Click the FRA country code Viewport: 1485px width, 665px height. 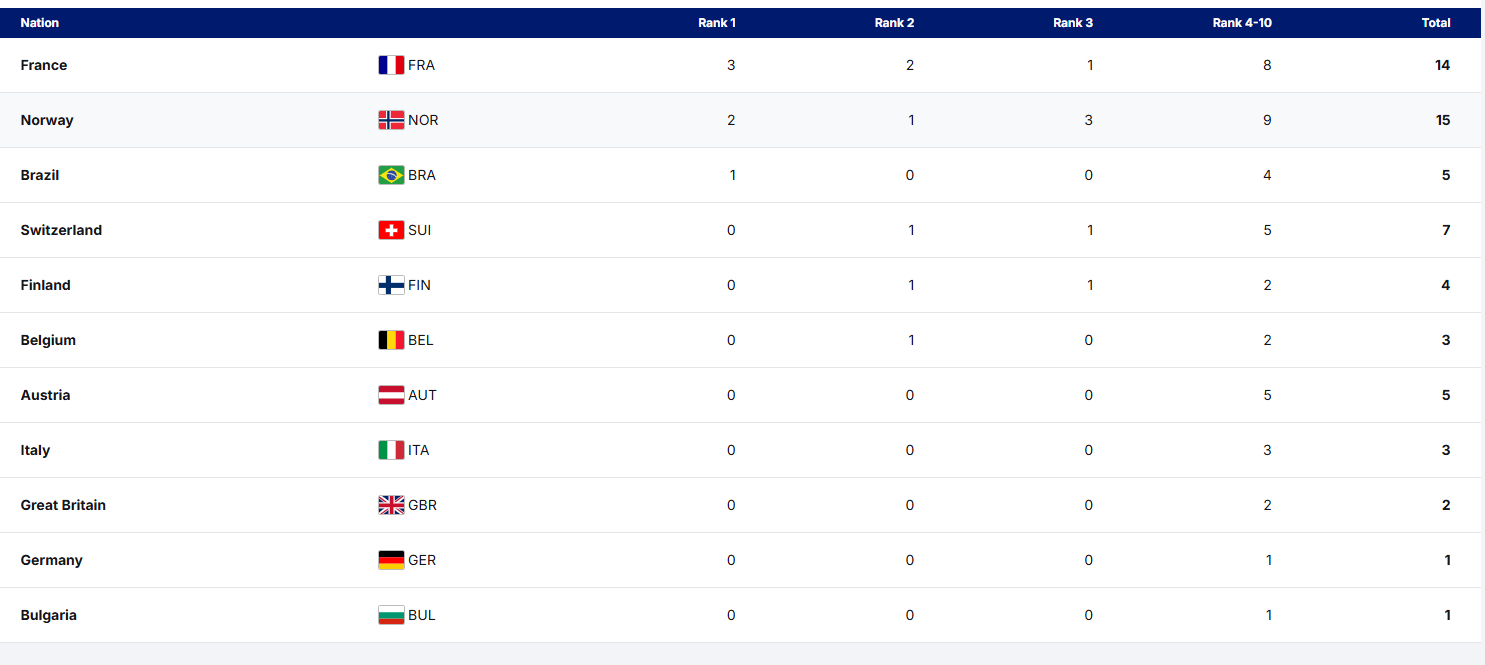(x=421, y=65)
